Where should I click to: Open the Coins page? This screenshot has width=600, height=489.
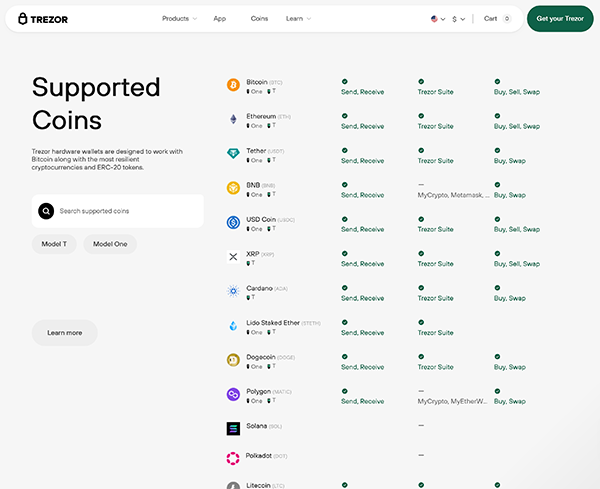[259, 18]
